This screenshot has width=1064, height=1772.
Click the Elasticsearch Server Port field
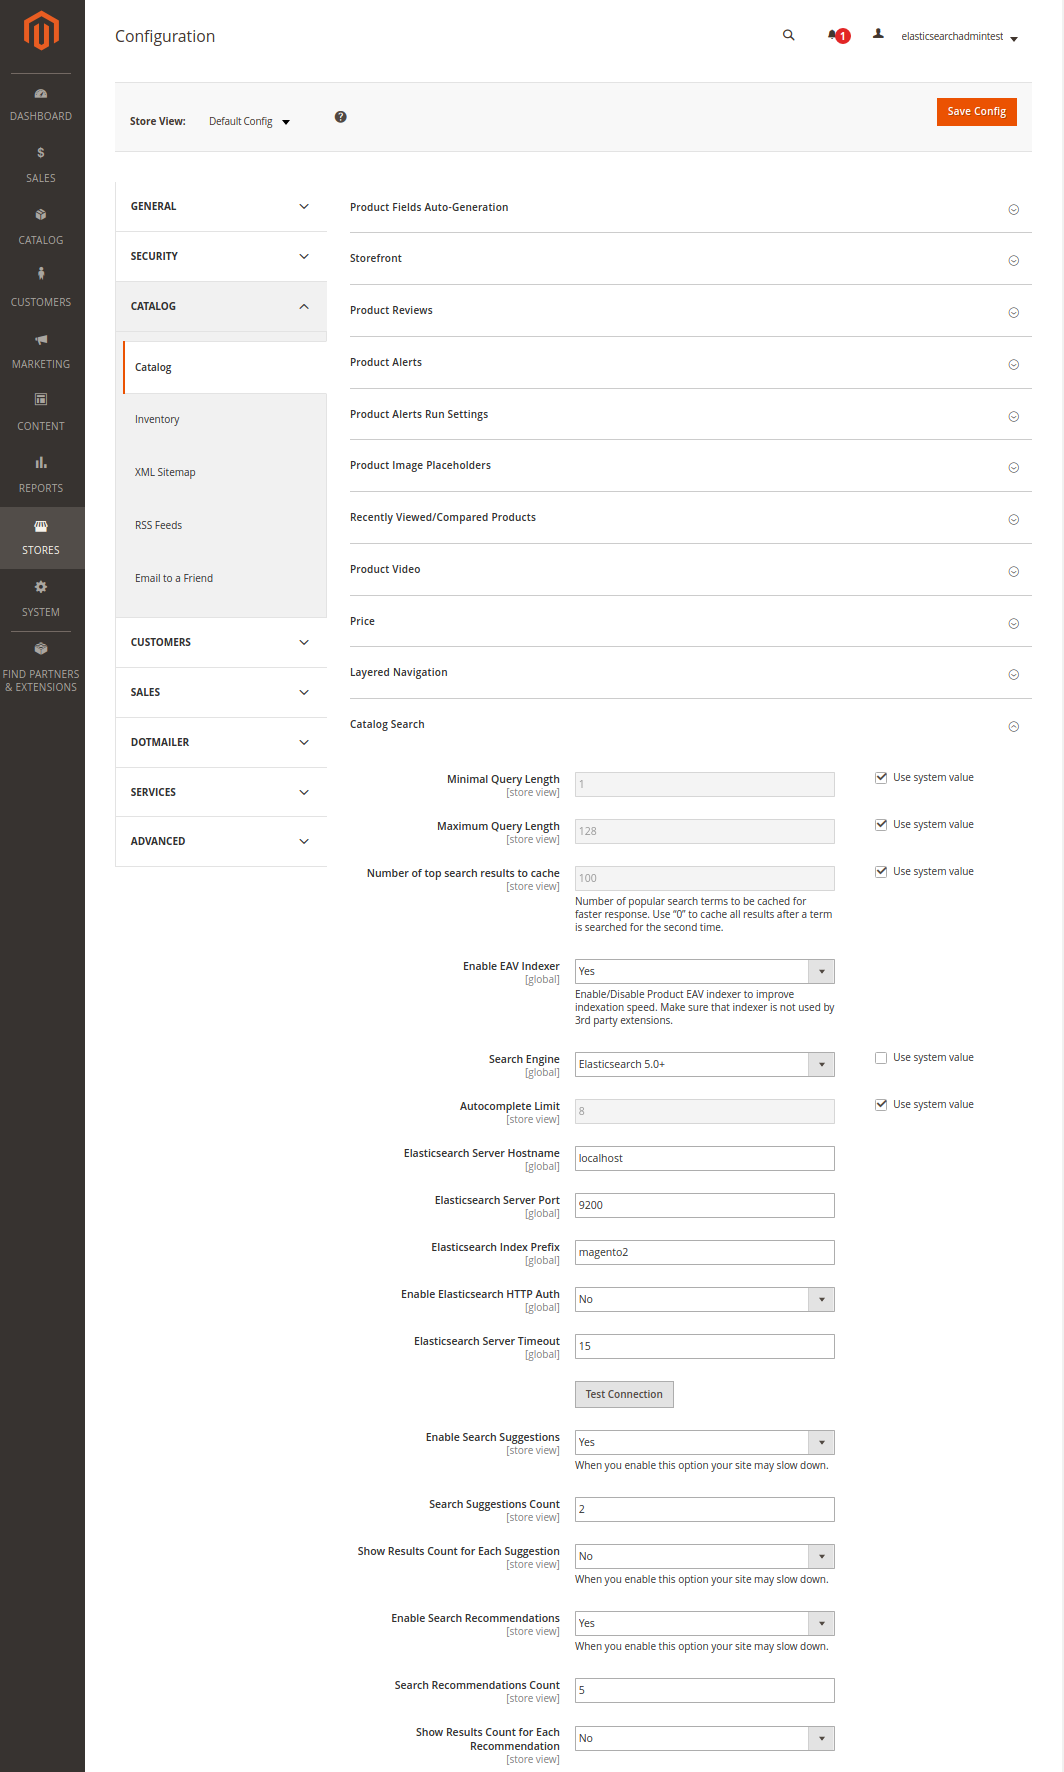(x=705, y=1205)
